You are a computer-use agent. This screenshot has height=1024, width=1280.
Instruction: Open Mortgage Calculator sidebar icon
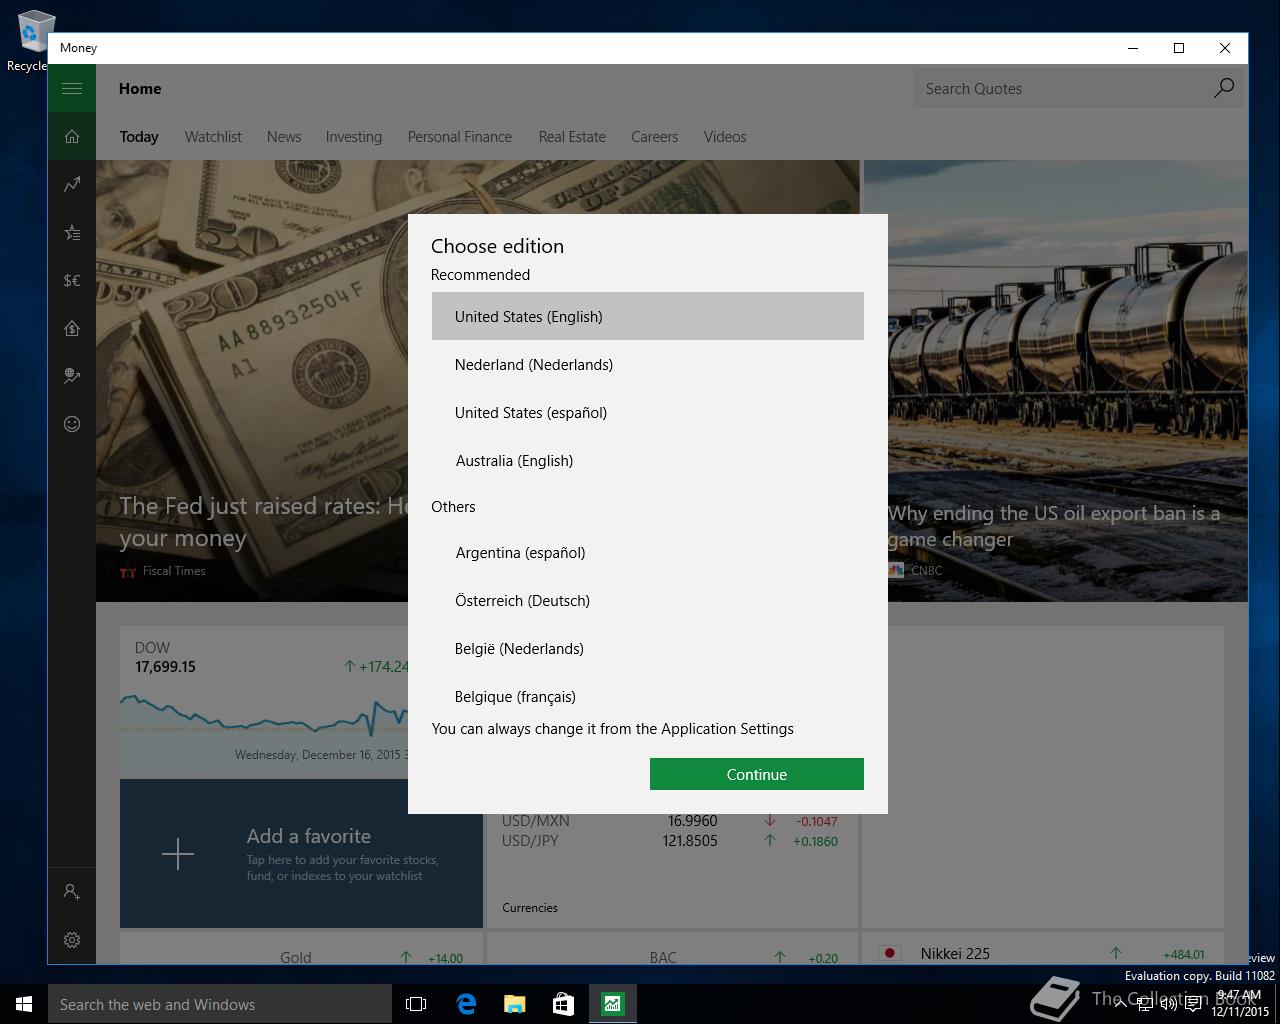pos(72,328)
